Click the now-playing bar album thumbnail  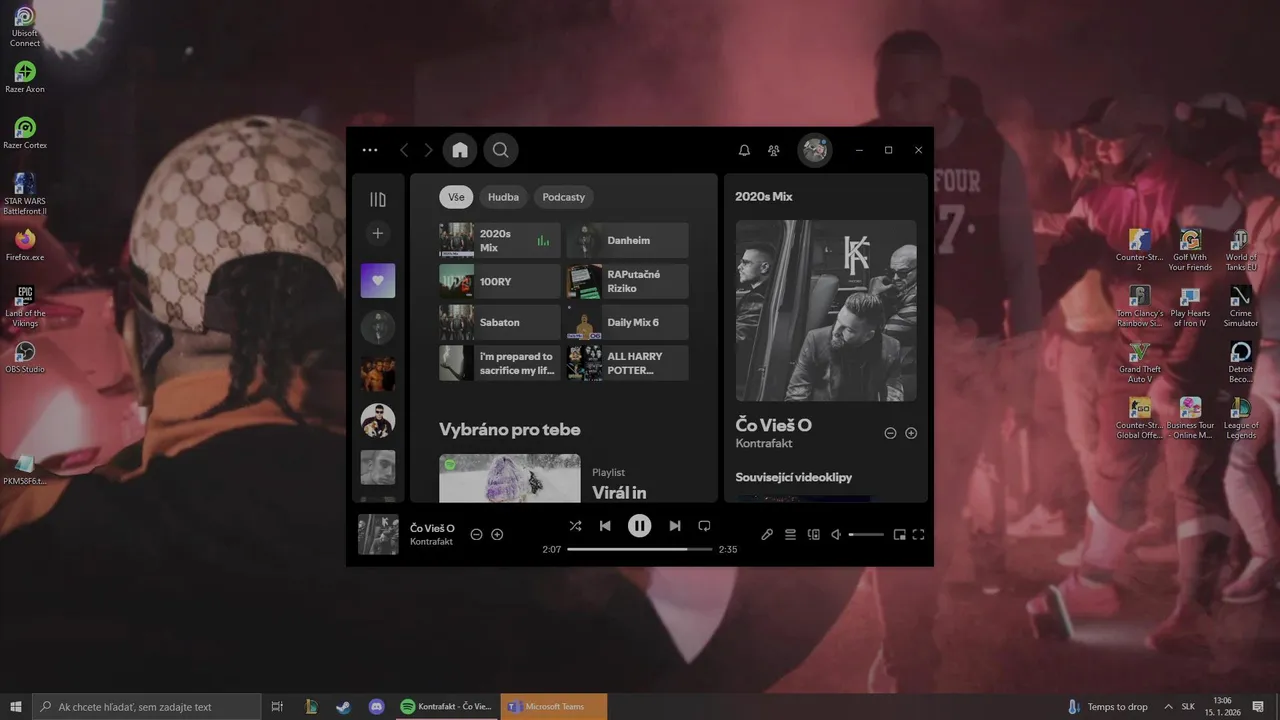pyautogui.click(x=378, y=534)
